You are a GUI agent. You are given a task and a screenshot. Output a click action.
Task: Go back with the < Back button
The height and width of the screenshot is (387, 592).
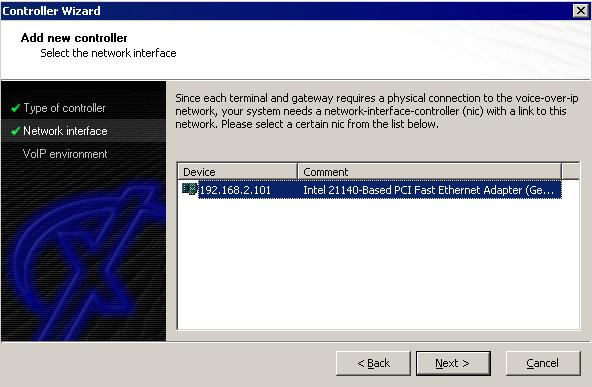373,363
